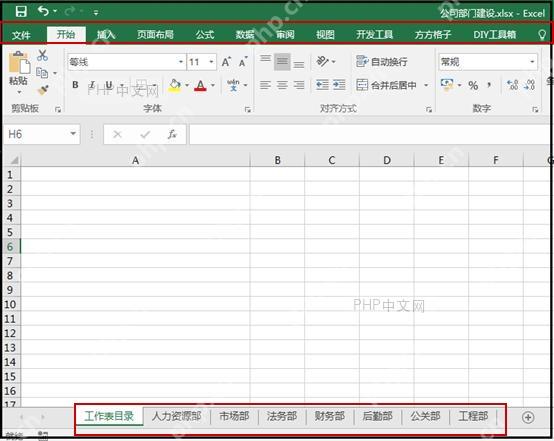Viewport: 554px width, 441px height.
Task: Switch to the 视图 tab
Action: point(325,34)
